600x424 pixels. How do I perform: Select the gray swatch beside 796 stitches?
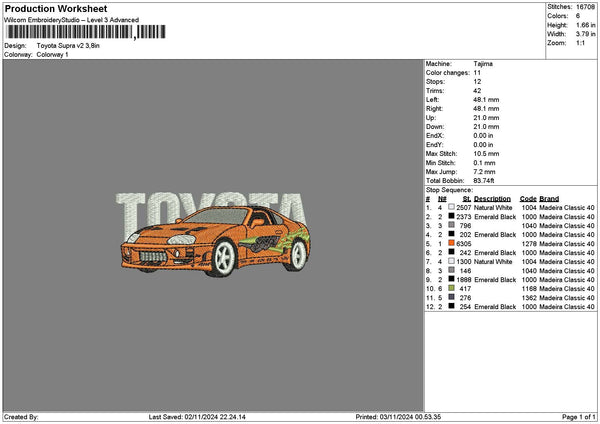[452, 225]
